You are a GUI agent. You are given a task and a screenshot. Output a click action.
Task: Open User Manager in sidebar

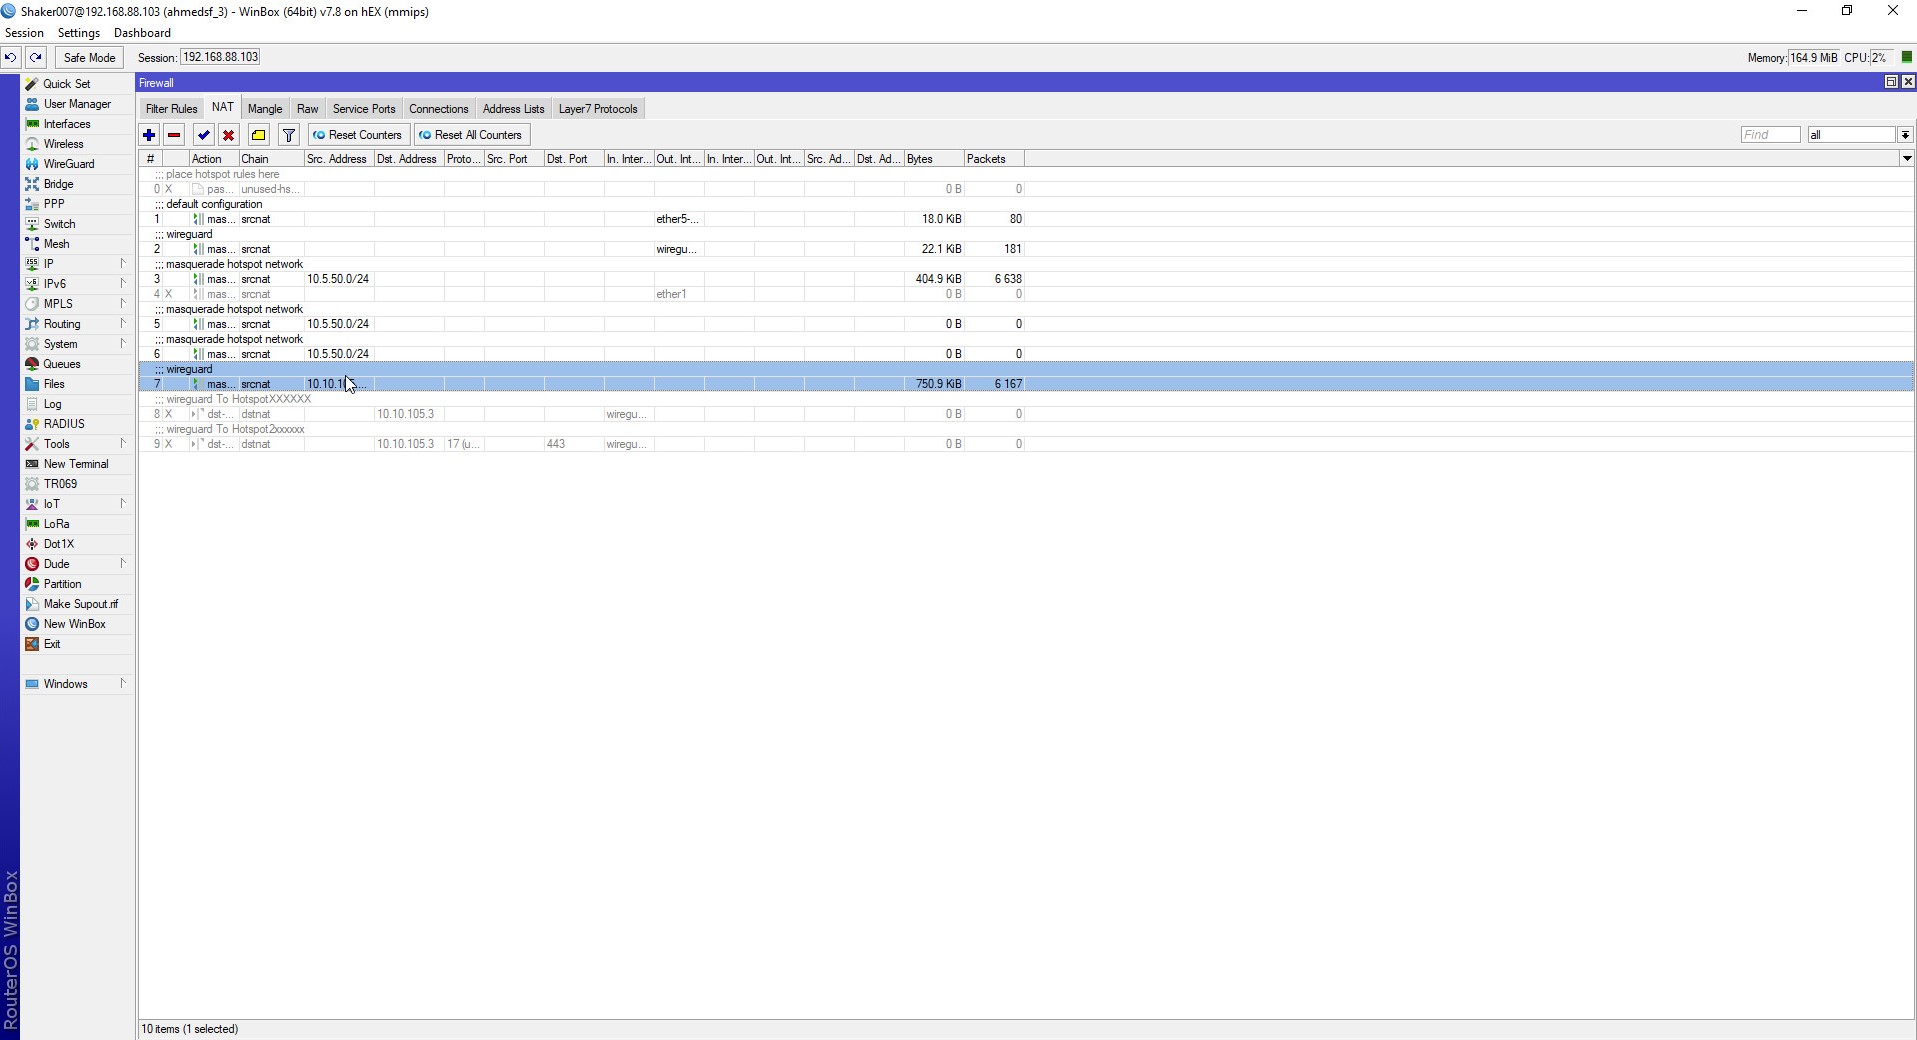point(78,104)
